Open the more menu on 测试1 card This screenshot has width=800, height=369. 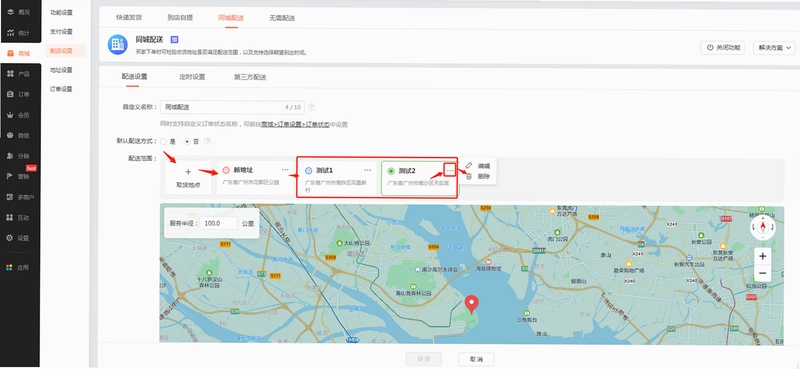tap(368, 170)
